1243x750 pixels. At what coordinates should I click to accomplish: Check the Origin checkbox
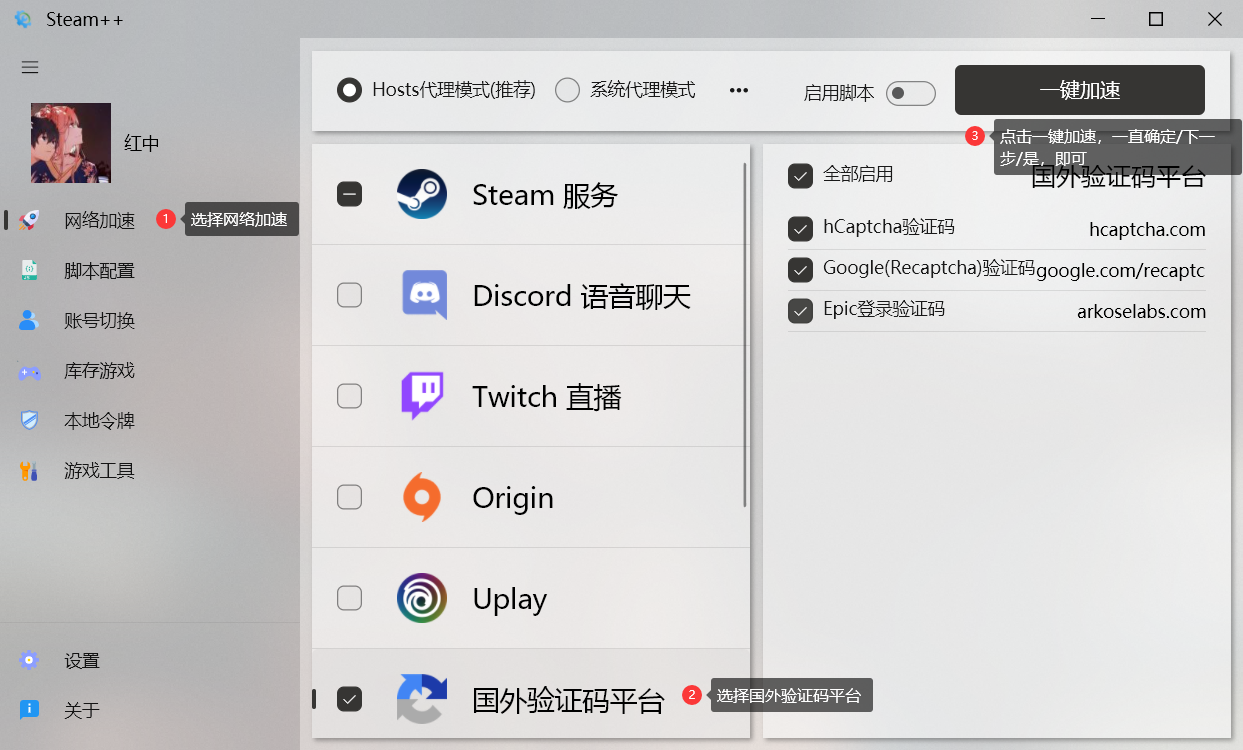349,497
